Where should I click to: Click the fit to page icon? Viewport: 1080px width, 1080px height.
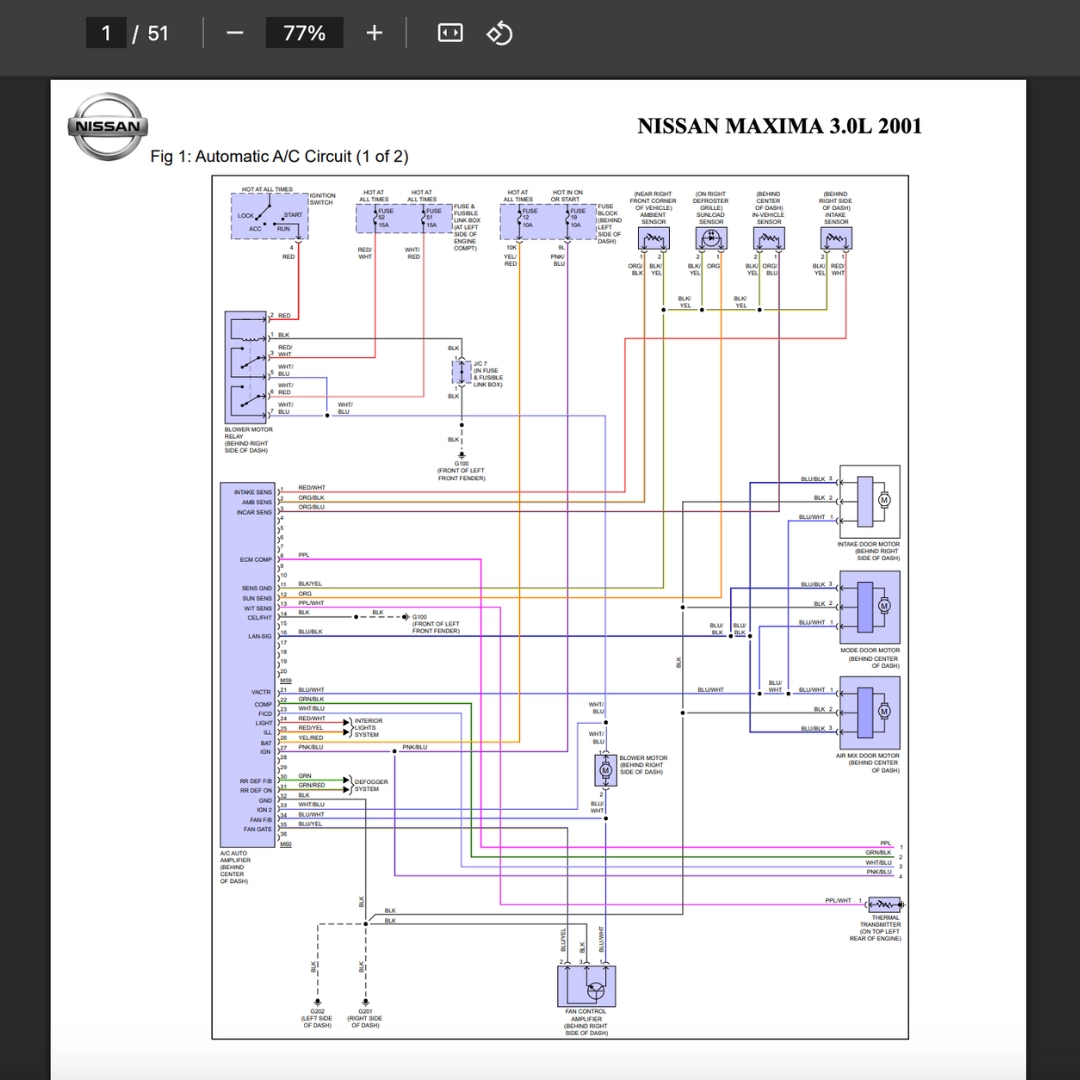pos(450,33)
